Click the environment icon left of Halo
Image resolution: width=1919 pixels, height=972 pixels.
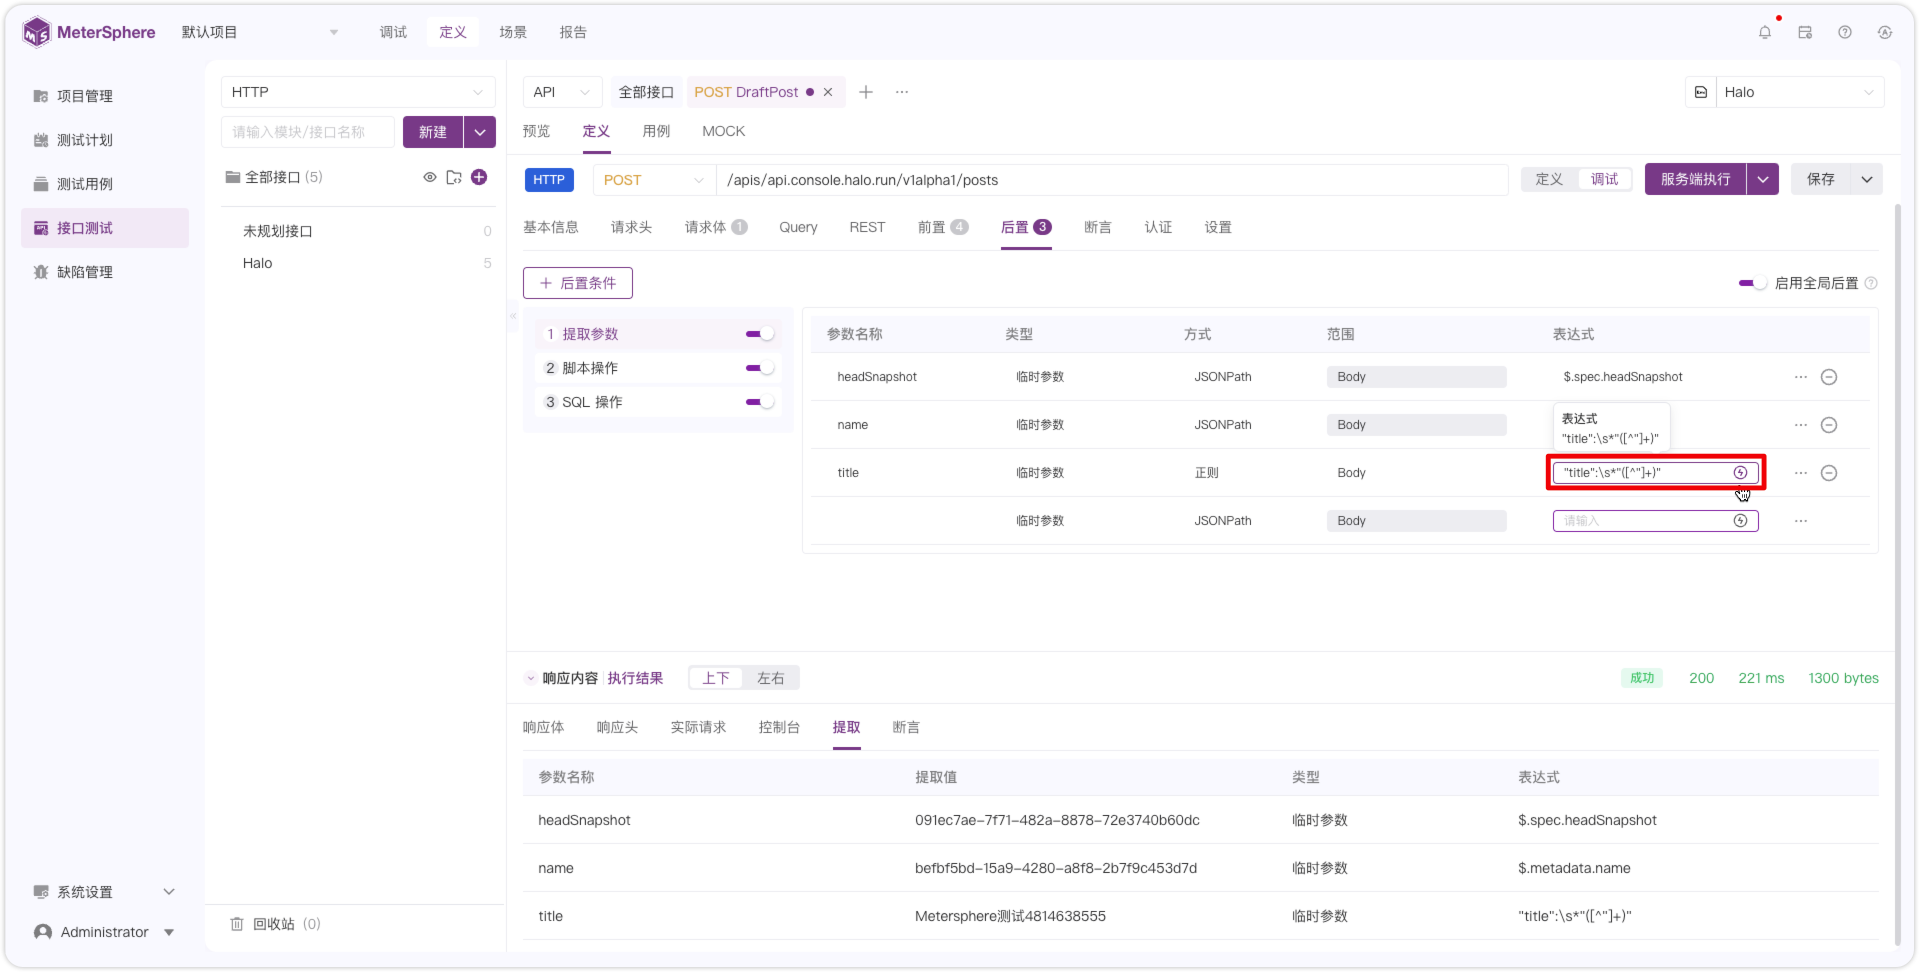1701,92
